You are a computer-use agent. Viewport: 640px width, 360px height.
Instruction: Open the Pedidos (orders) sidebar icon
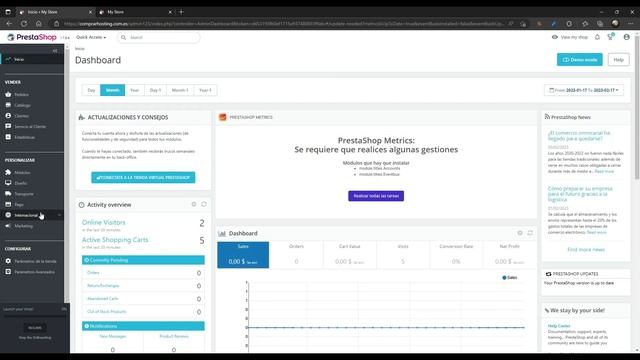[x=8, y=94]
